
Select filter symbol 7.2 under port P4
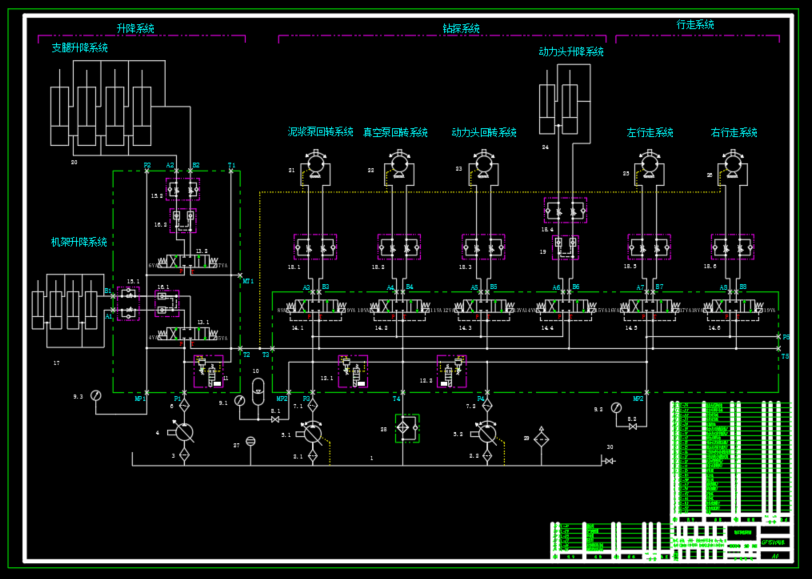tap(487, 405)
